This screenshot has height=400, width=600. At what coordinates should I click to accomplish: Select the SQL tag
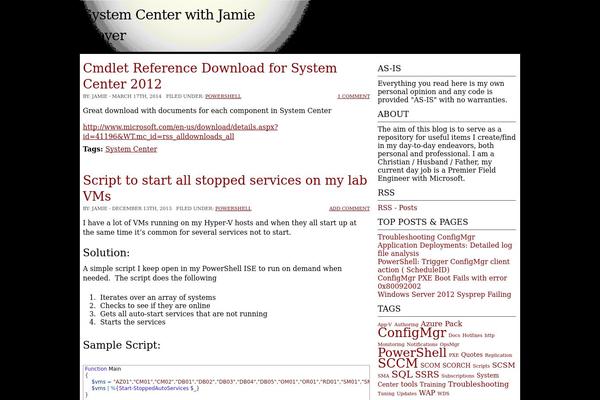[402, 374]
